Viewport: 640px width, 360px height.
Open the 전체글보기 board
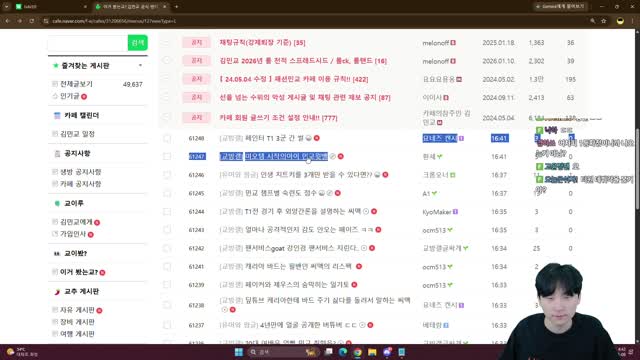coord(76,84)
